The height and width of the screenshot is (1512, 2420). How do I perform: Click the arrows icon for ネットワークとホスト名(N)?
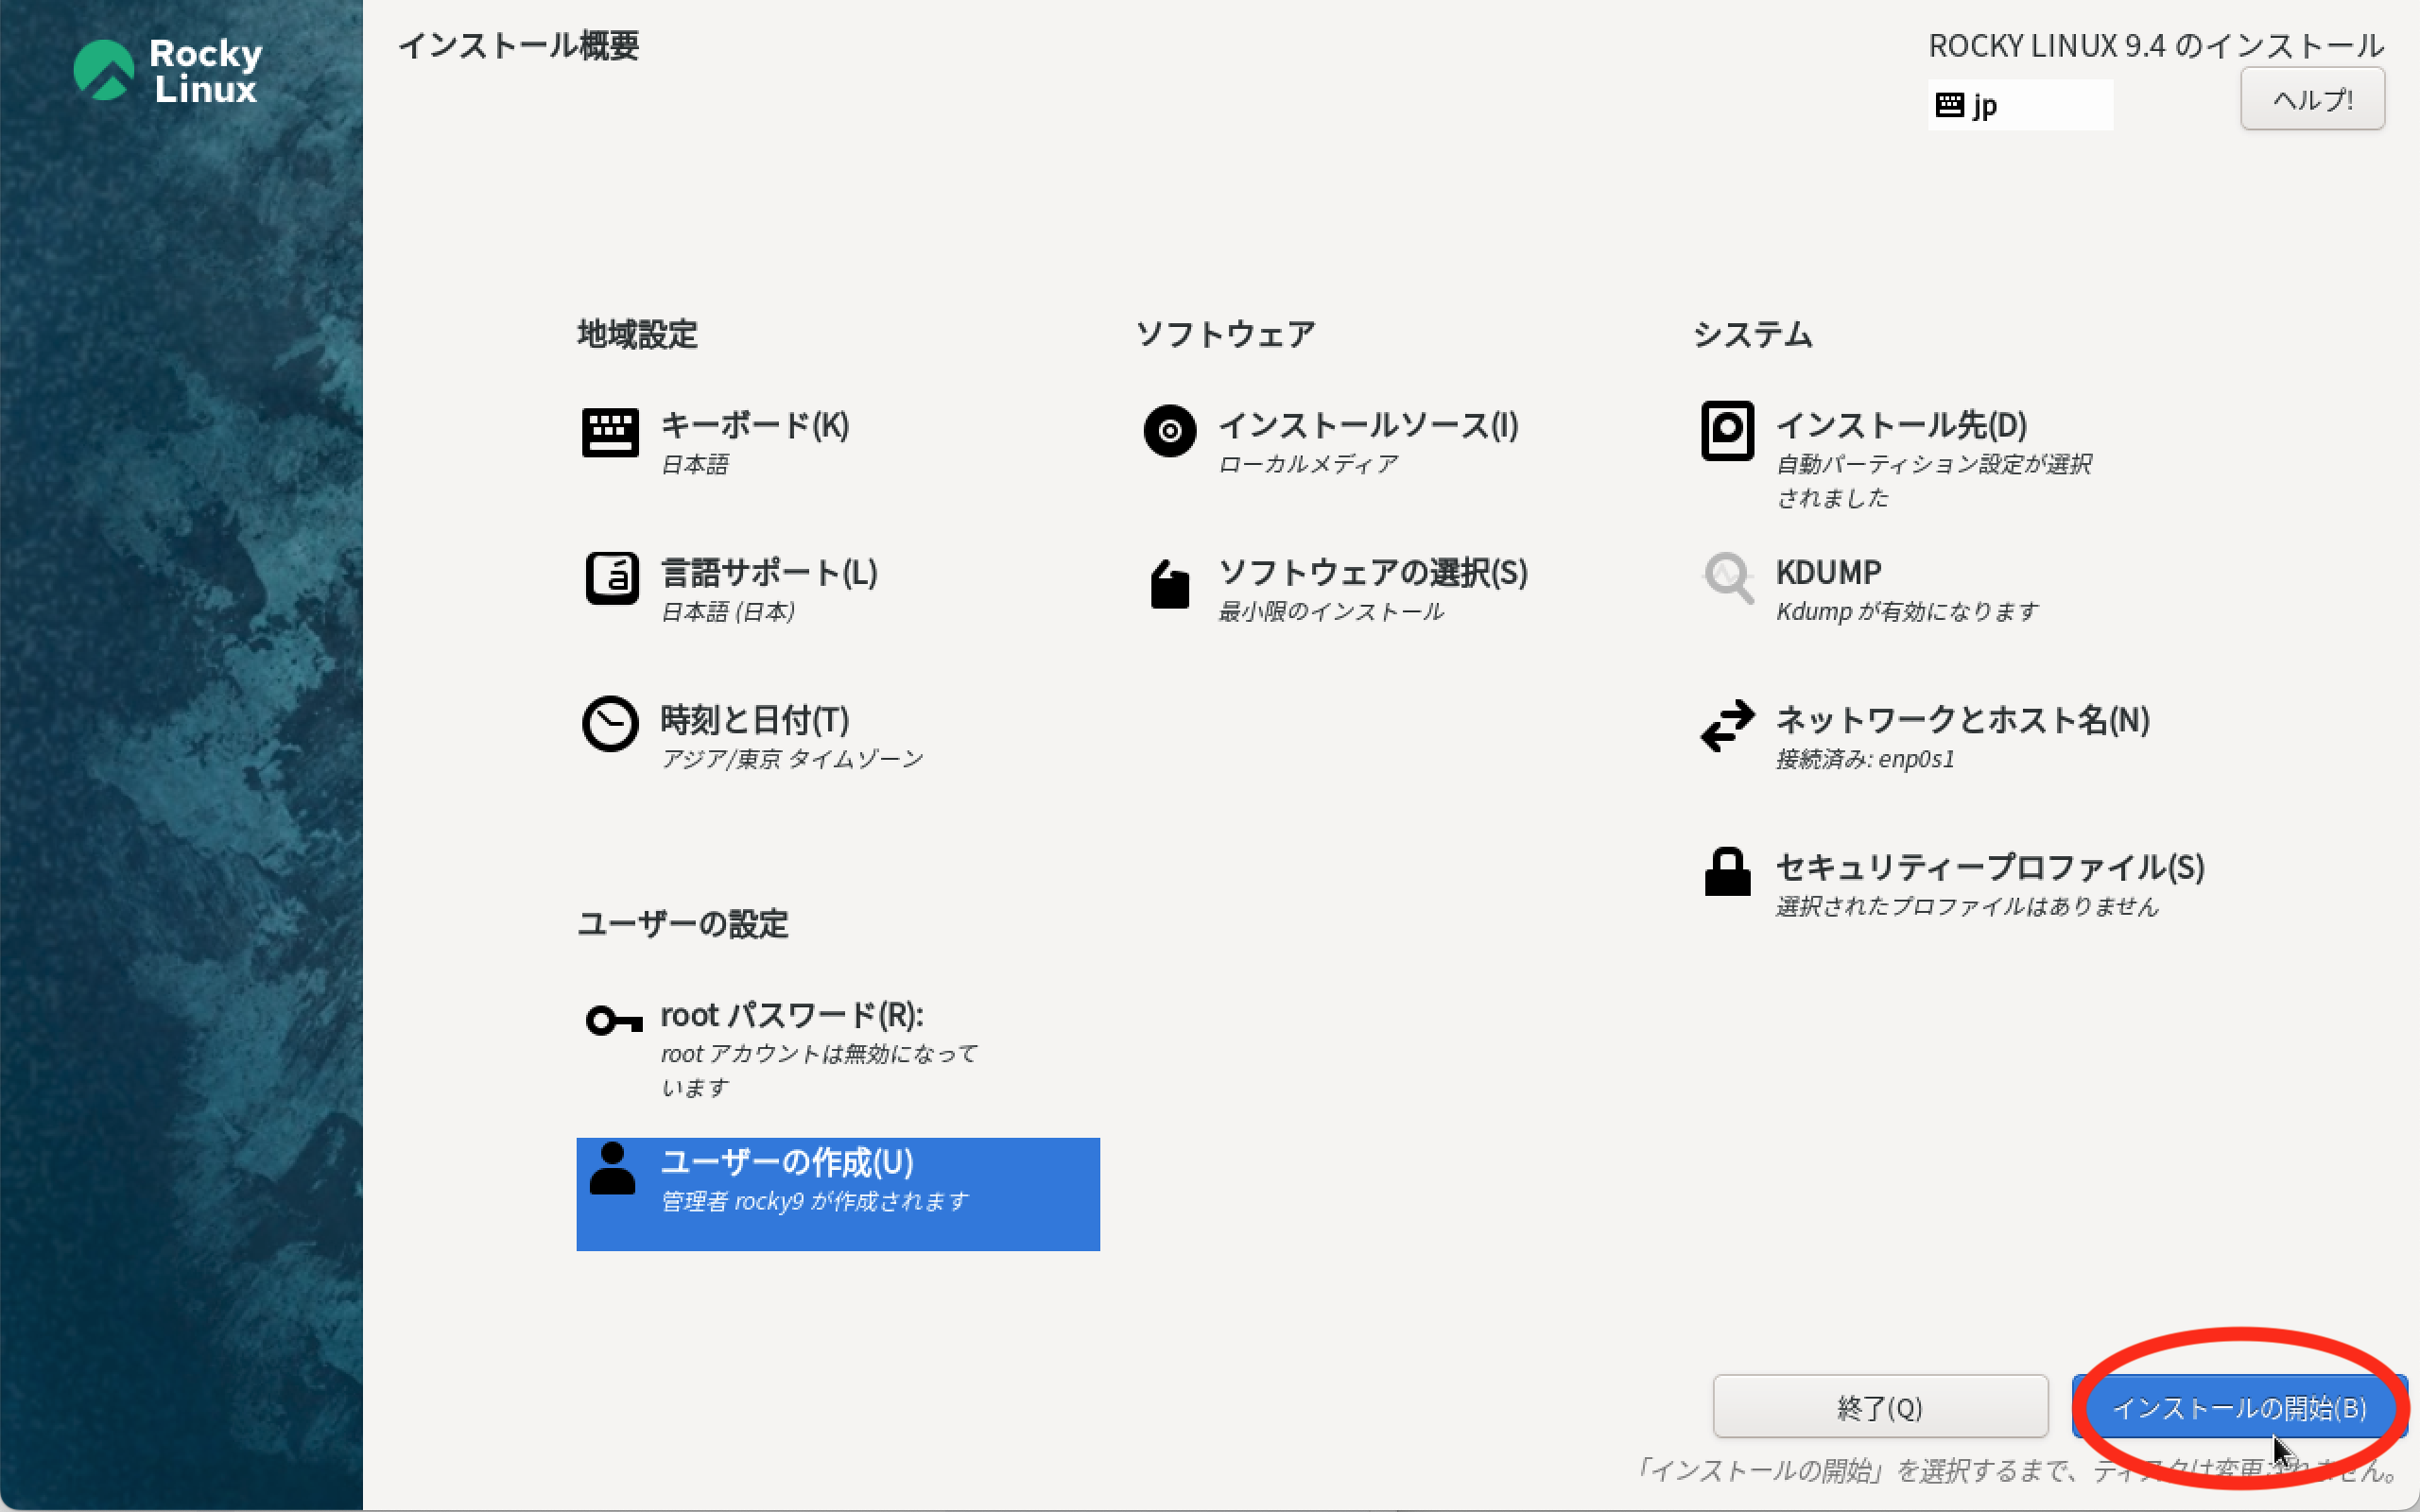pyautogui.click(x=1727, y=725)
